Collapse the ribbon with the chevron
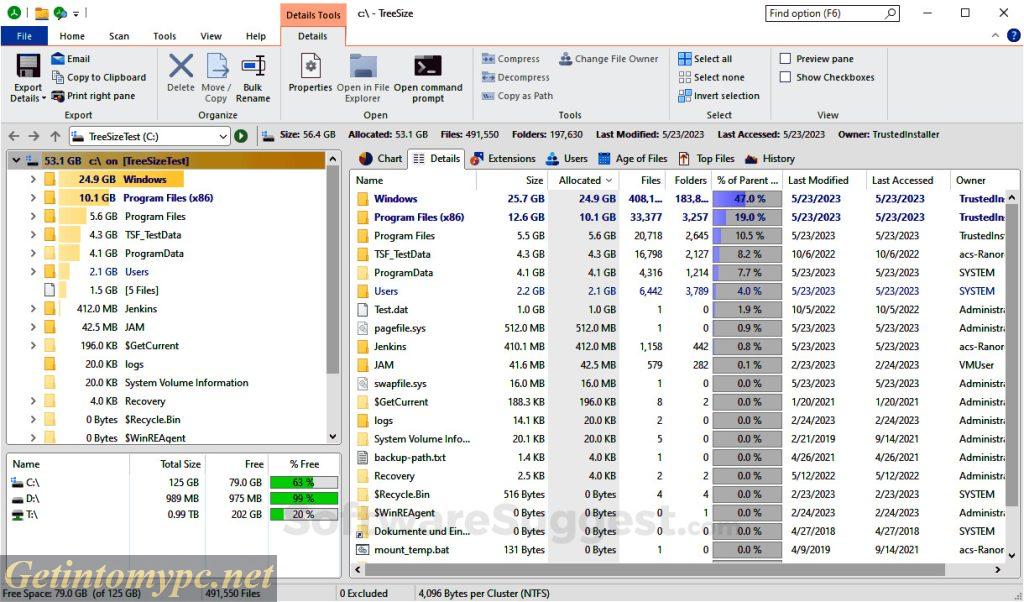 pyautogui.click(x=995, y=35)
